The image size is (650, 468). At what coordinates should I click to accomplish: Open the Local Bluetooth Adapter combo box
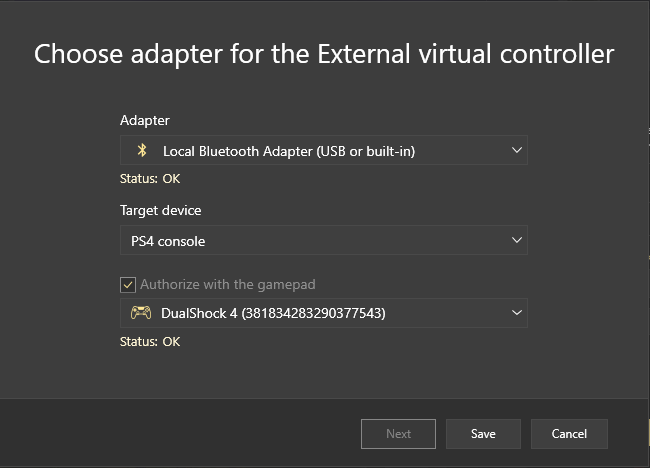coord(323,151)
